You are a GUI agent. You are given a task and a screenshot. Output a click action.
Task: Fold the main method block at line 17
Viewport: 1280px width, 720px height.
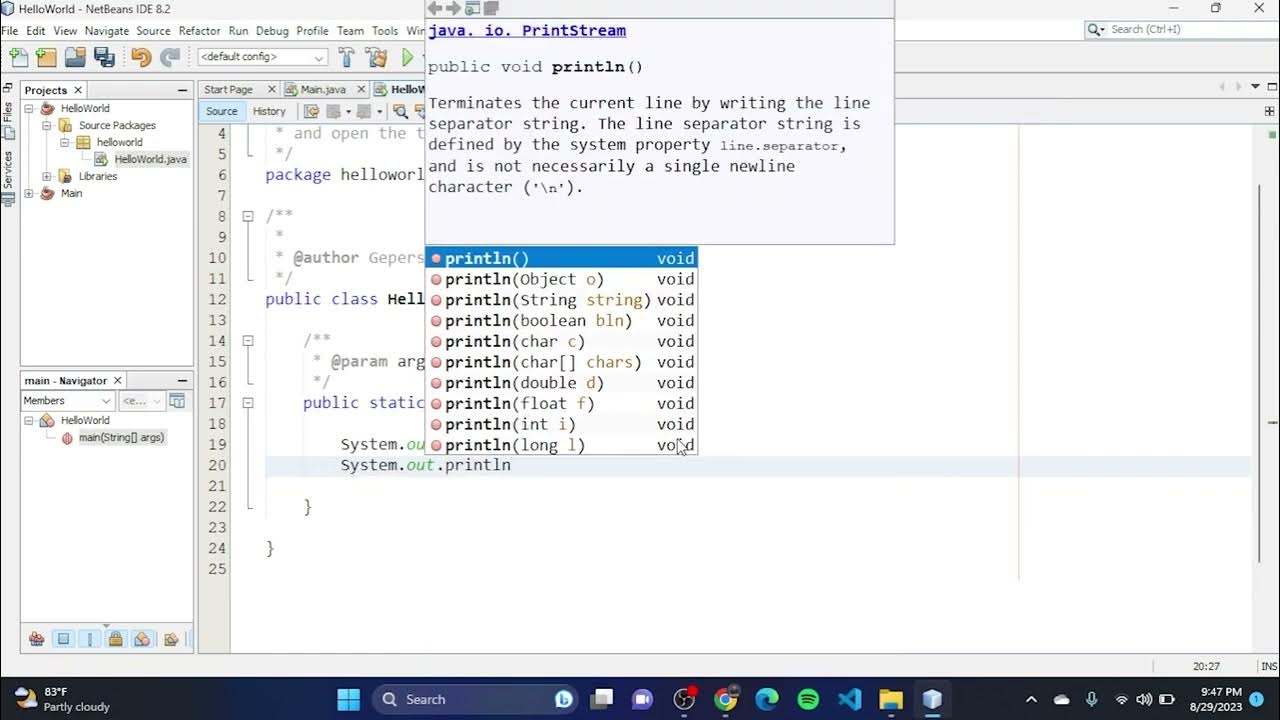point(248,403)
